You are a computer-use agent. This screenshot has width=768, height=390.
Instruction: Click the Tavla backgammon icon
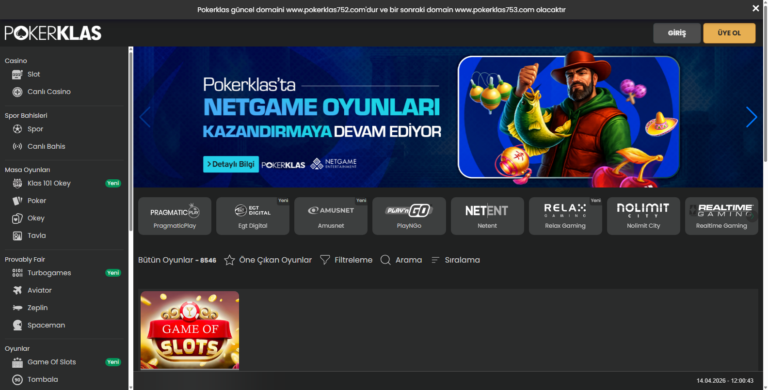pyautogui.click(x=17, y=236)
